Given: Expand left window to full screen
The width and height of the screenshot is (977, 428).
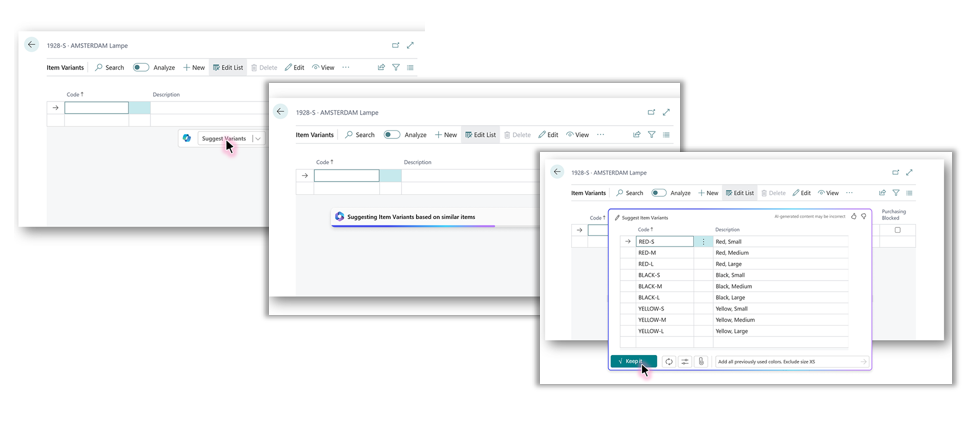Looking at the screenshot, I should coord(410,45).
